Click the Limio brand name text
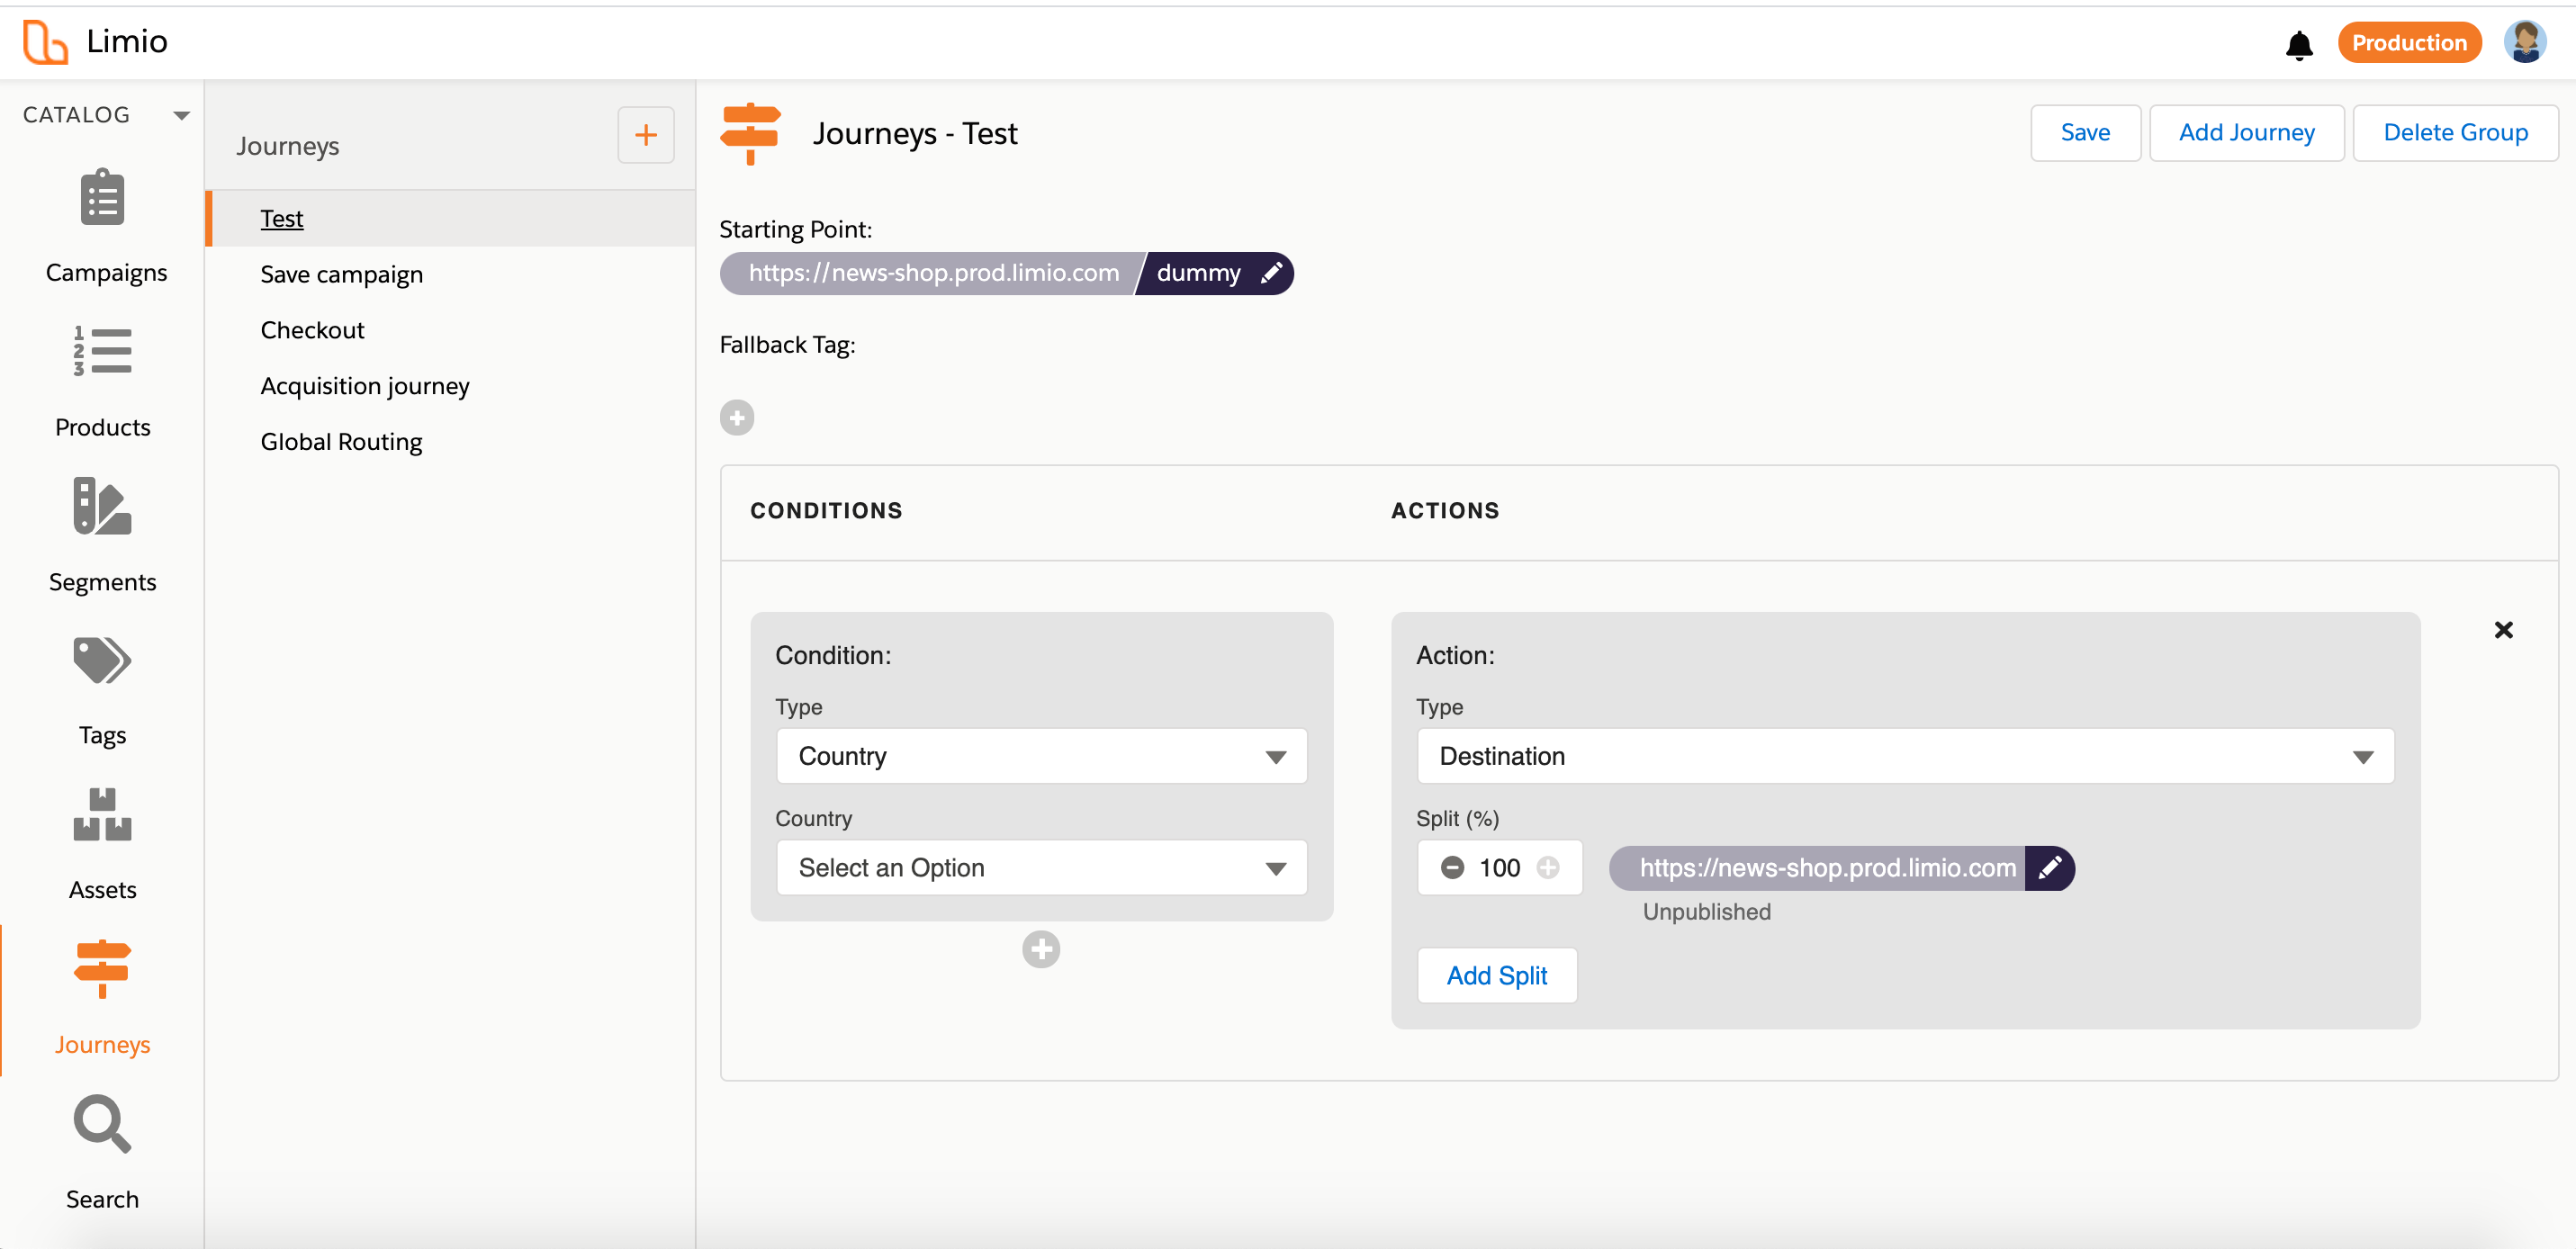Viewport: 2576px width, 1249px height. click(x=127, y=42)
